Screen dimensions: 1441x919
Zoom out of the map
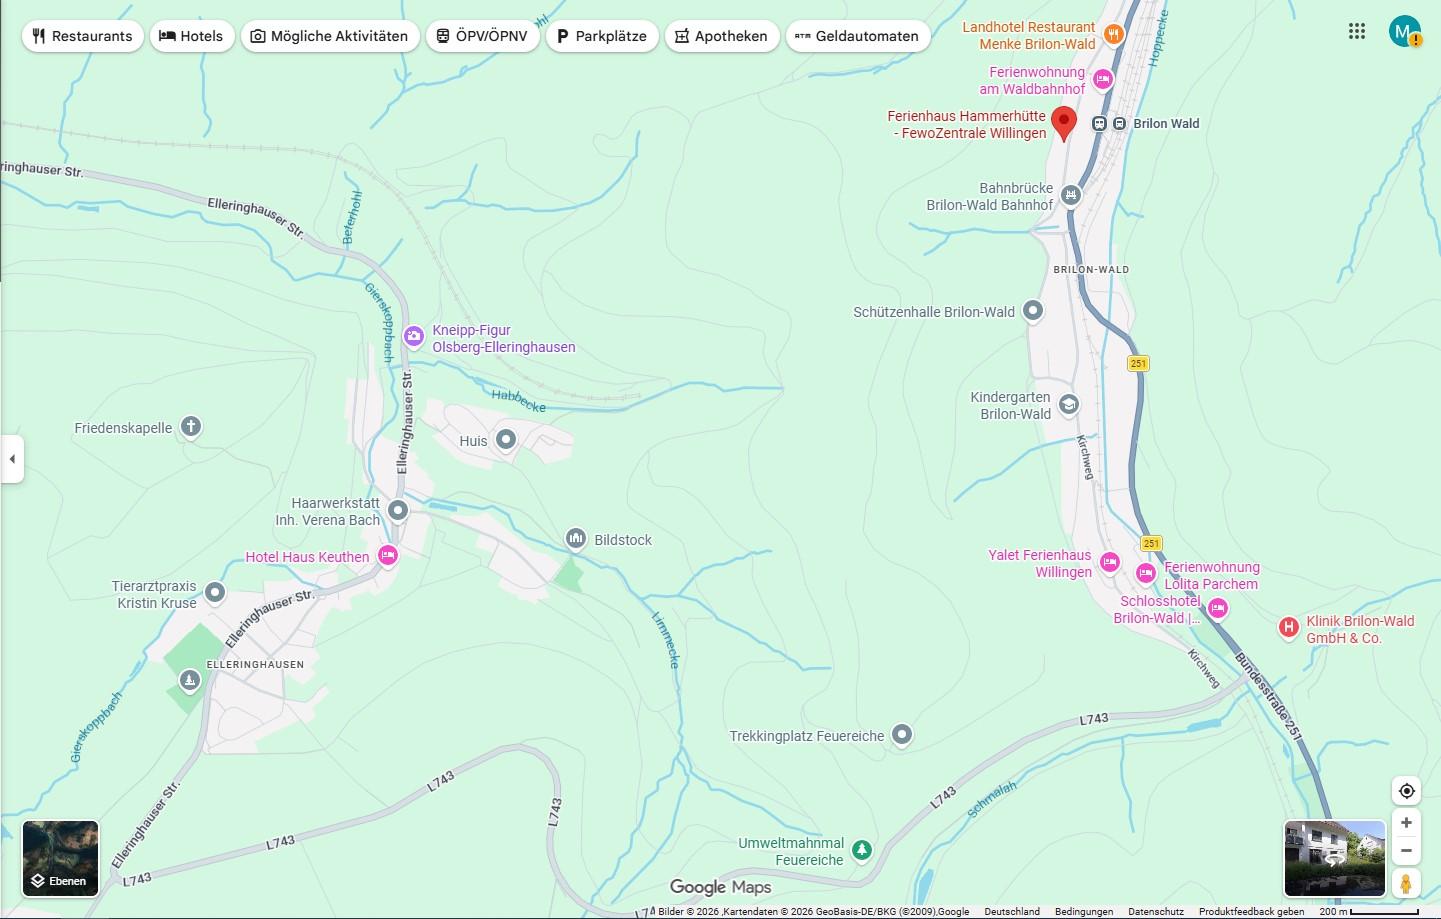click(1406, 851)
